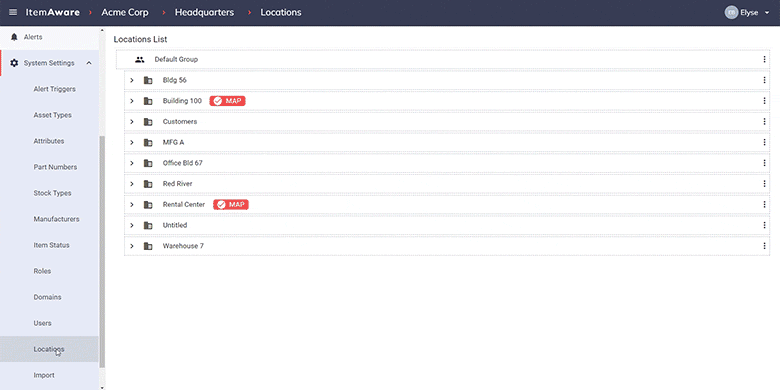The height and width of the screenshot is (390, 780).
Task: Open the hamburger navigation menu
Action: 13,12
